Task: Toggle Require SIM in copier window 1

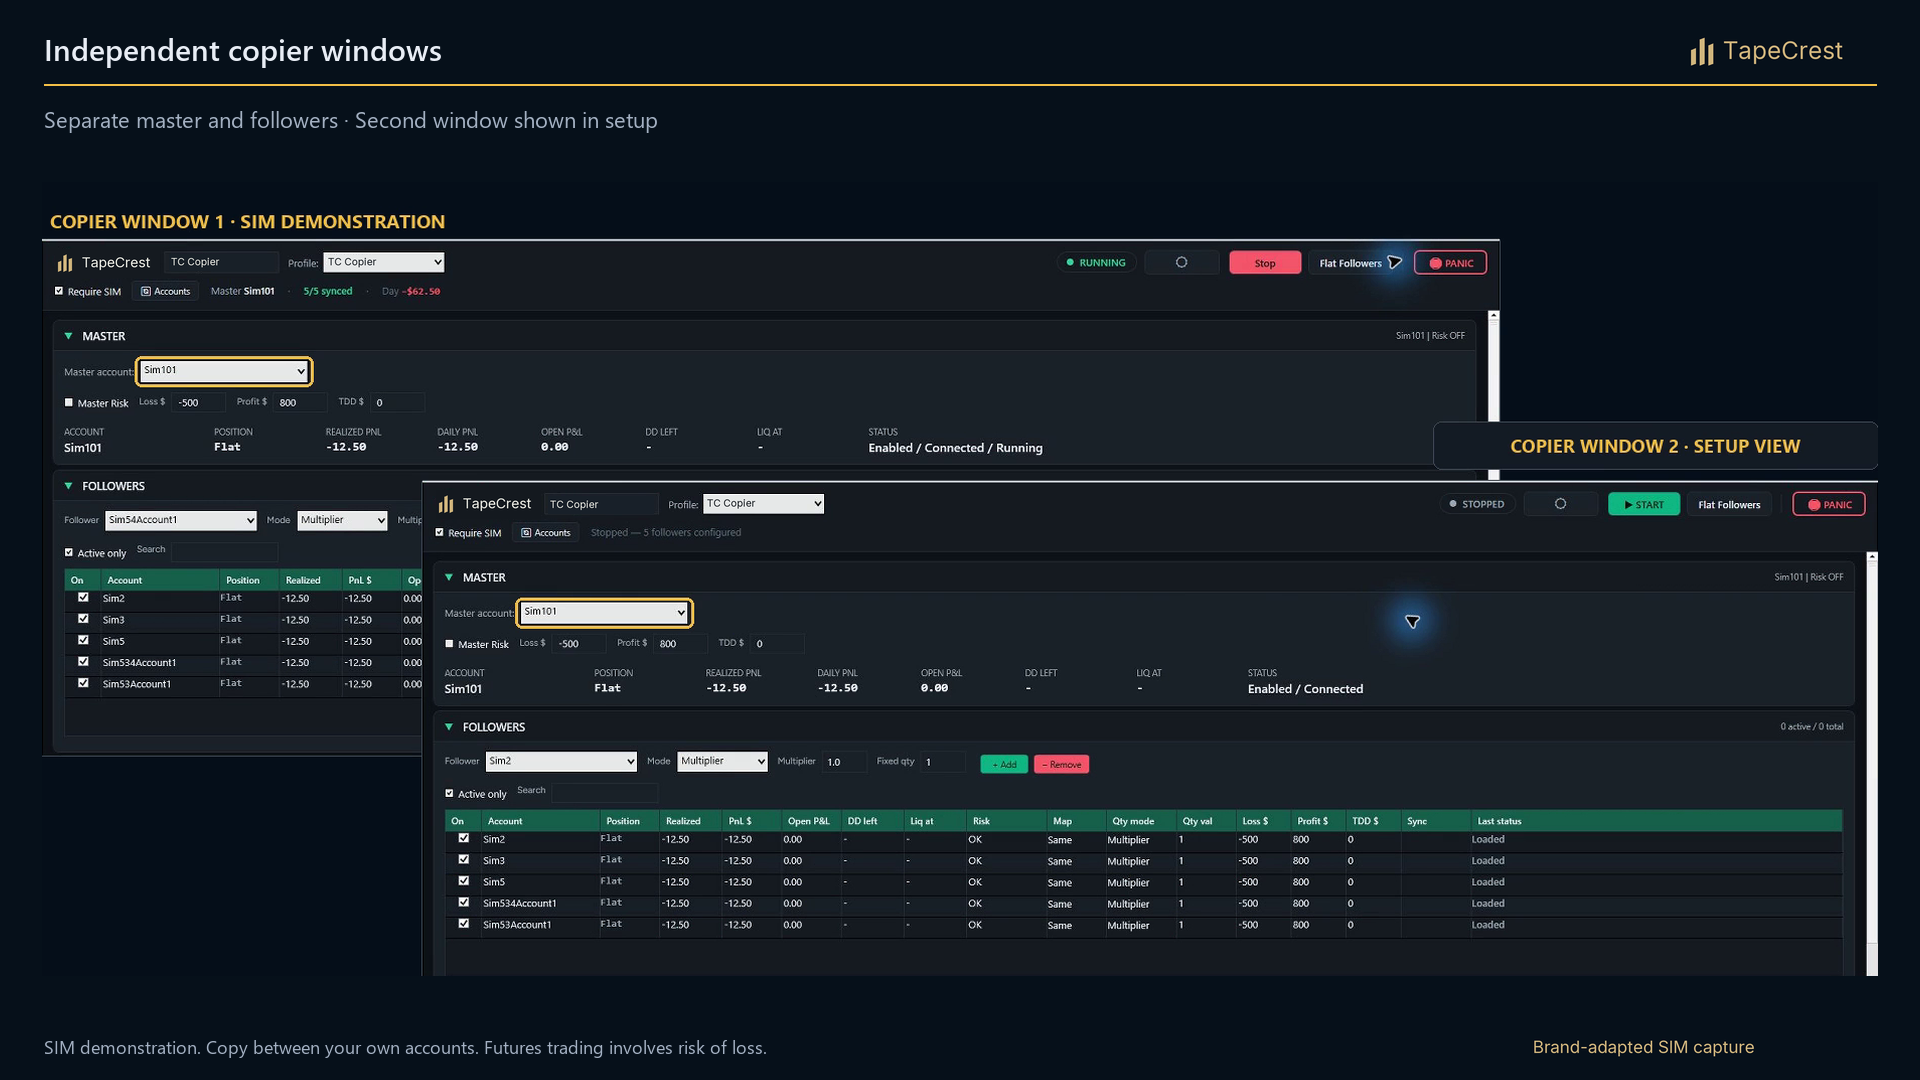Action: click(x=59, y=291)
